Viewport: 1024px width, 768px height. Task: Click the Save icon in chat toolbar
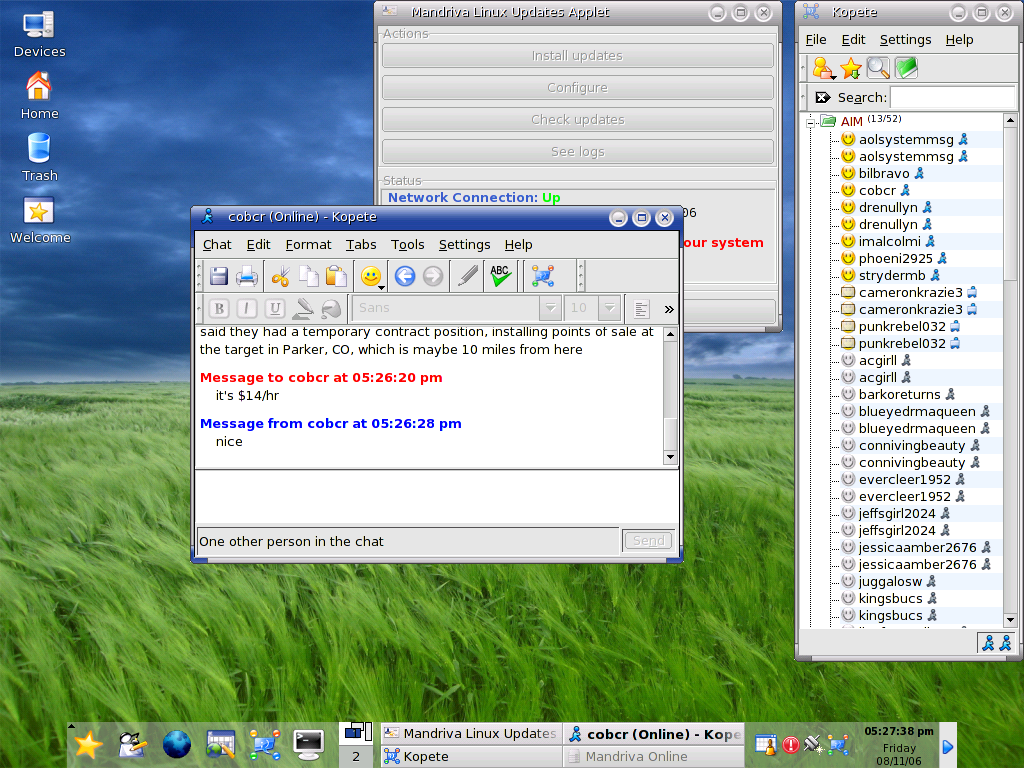[x=219, y=276]
